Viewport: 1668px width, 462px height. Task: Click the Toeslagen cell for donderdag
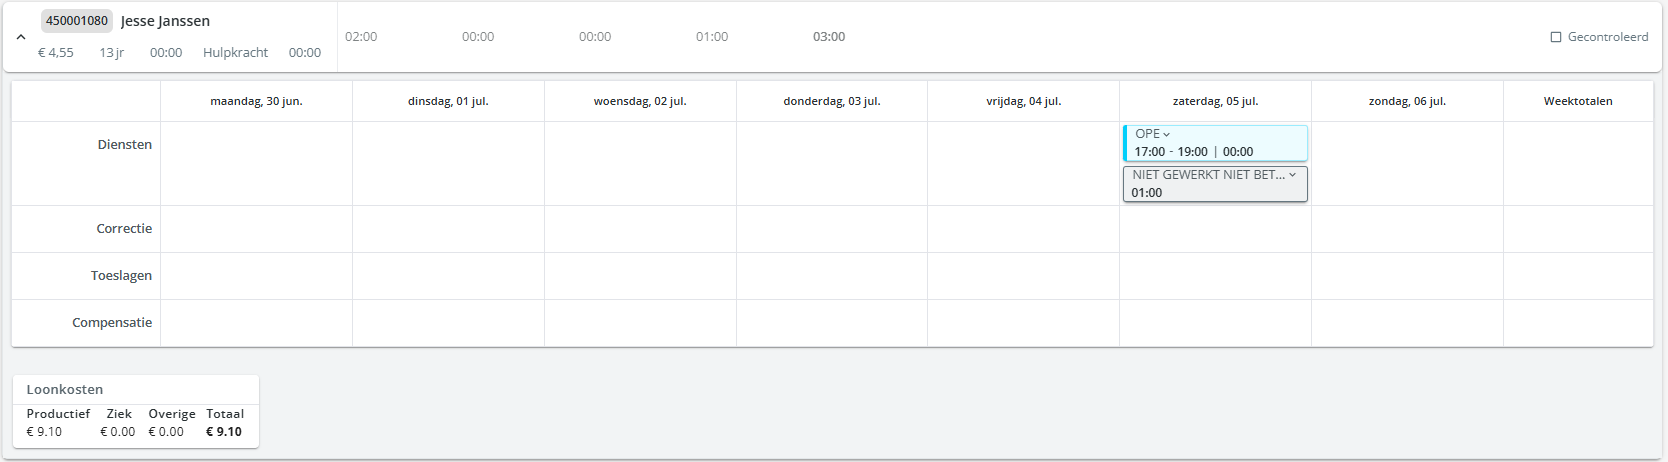[x=832, y=276]
